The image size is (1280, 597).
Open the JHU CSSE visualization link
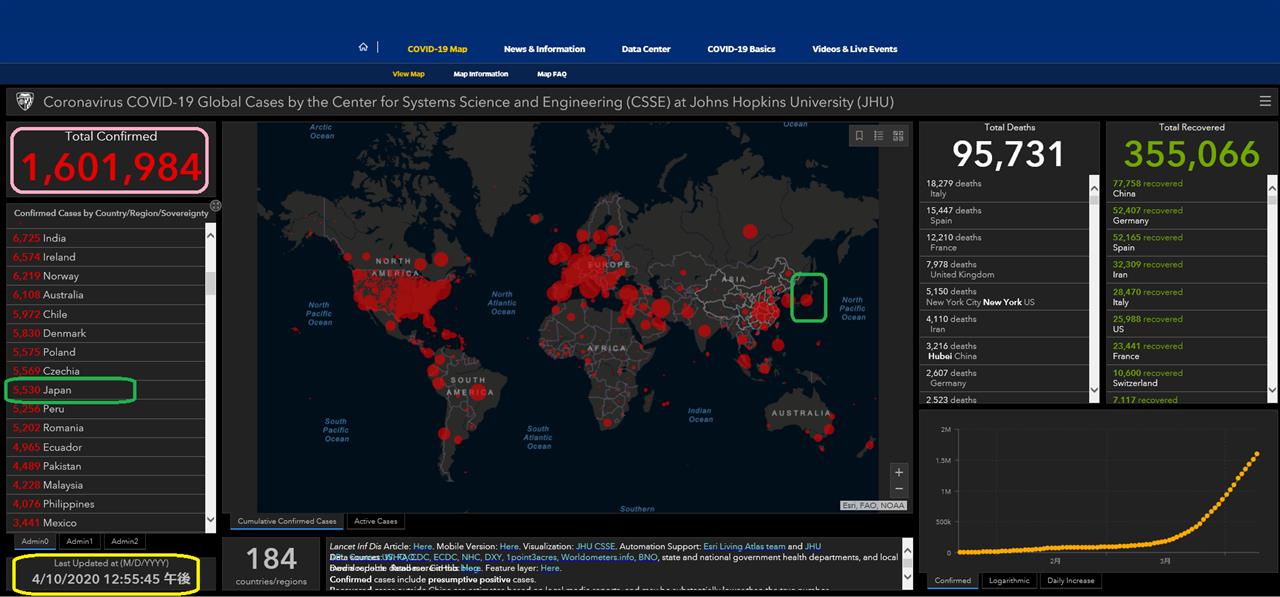click(x=596, y=547)
